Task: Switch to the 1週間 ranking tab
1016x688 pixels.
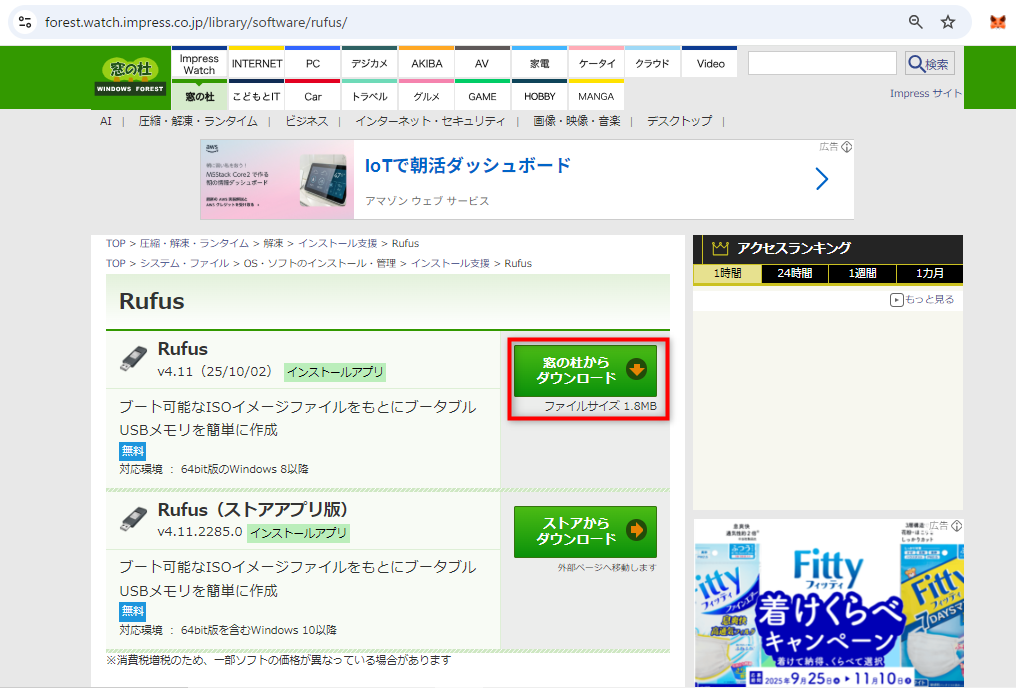Action: pos(862,274)
